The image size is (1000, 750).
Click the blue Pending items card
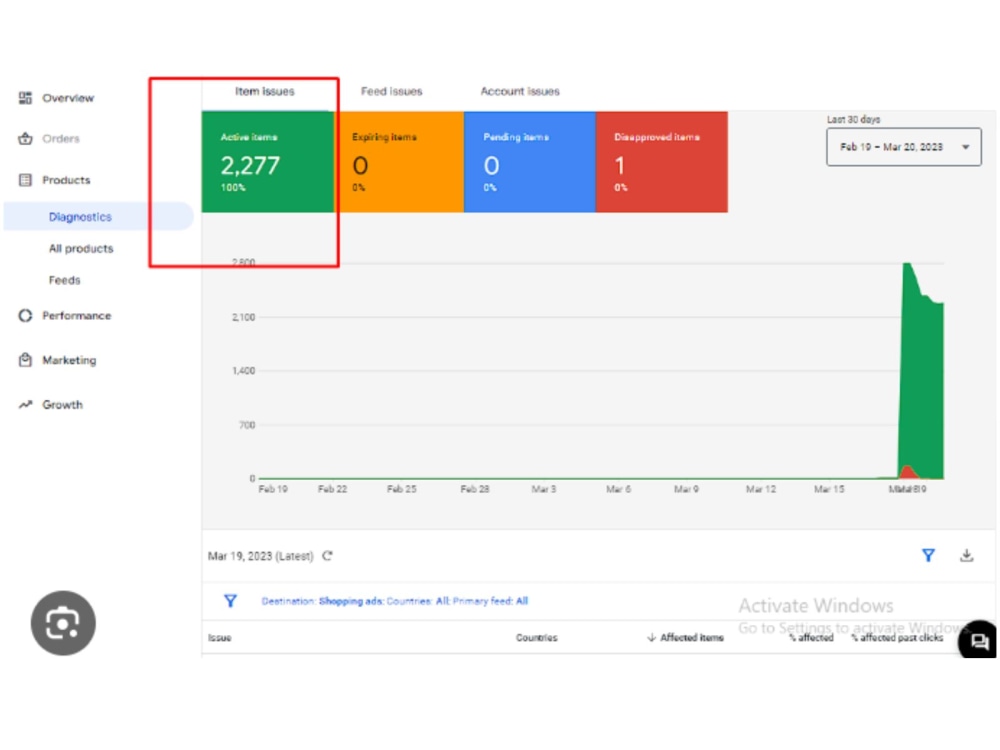(x=529, y=162)
